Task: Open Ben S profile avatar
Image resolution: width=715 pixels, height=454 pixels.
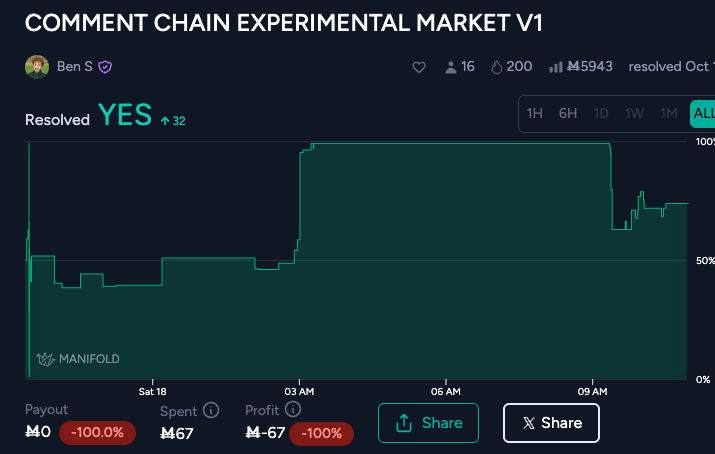Action: (x=37, y=67)
